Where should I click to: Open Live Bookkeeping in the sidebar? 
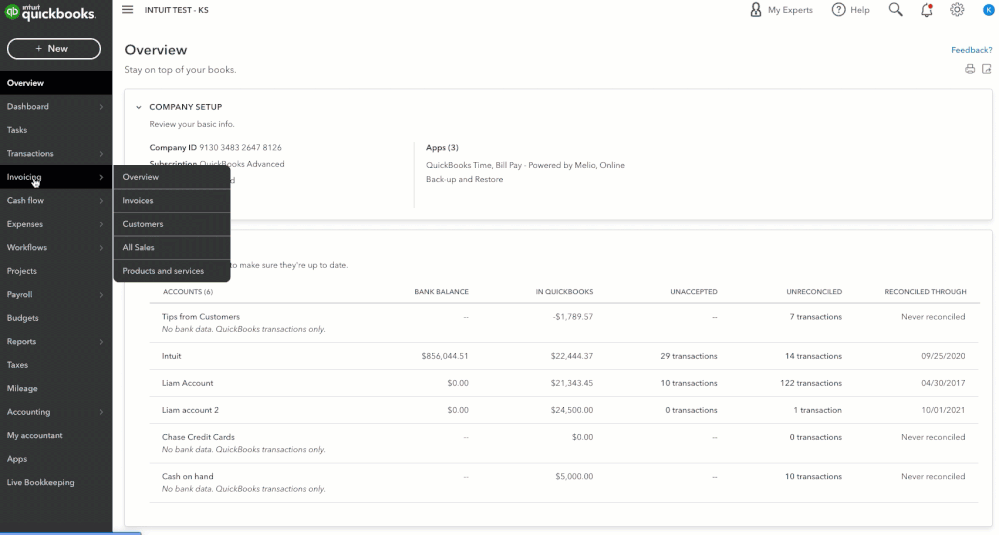click(56, 482)
